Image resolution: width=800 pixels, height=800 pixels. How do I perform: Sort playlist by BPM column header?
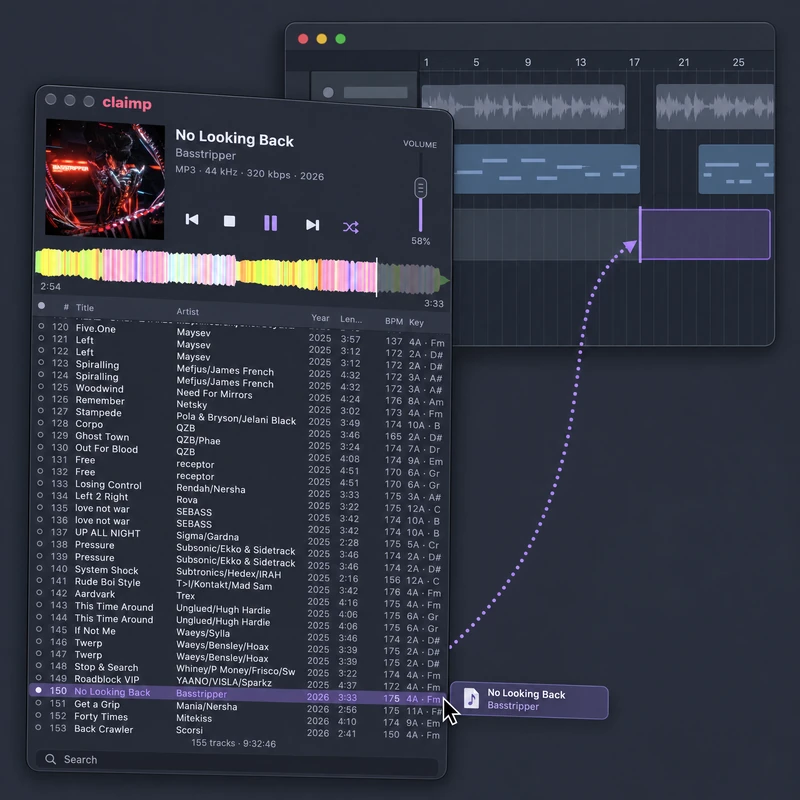394,321
